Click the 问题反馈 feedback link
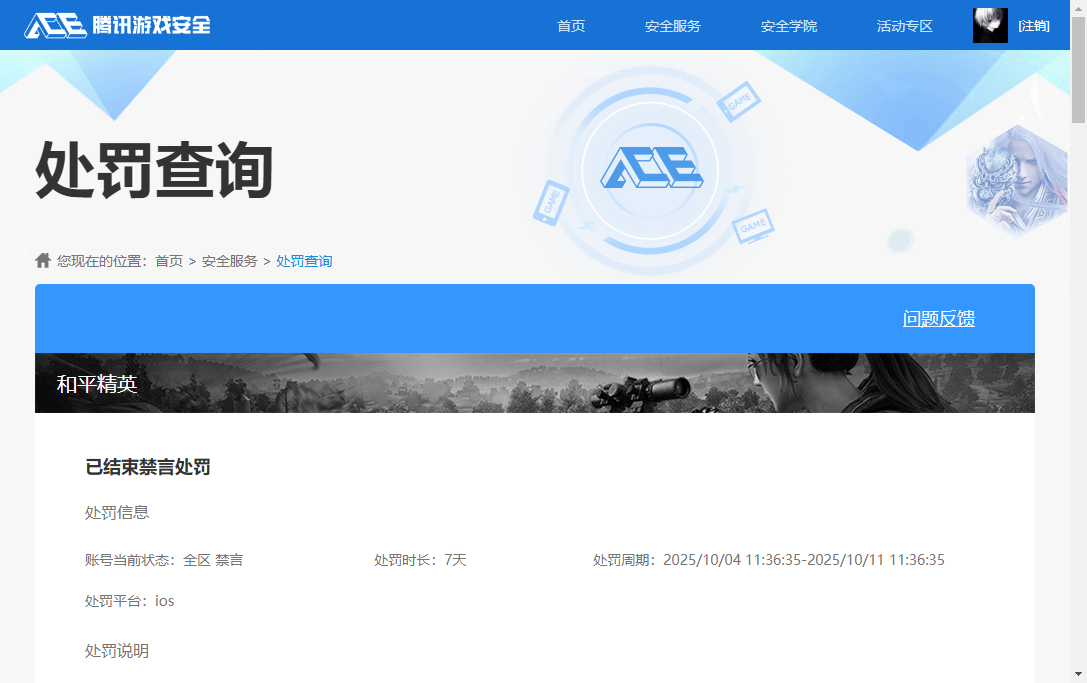This screenshot has width=1087, height=683. (940, 318)
